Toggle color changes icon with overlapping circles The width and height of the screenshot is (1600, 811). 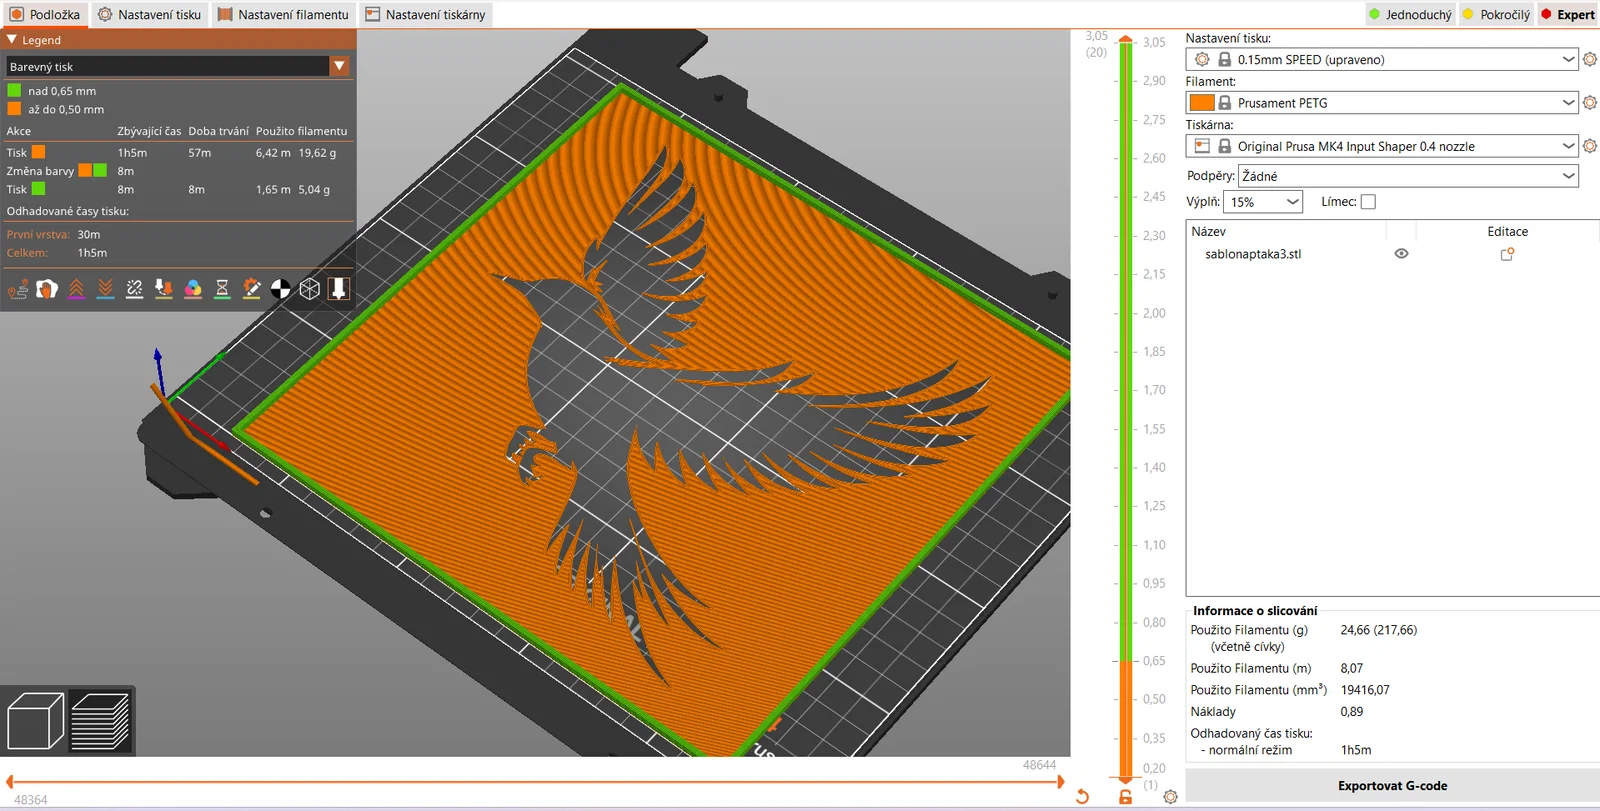193,289
